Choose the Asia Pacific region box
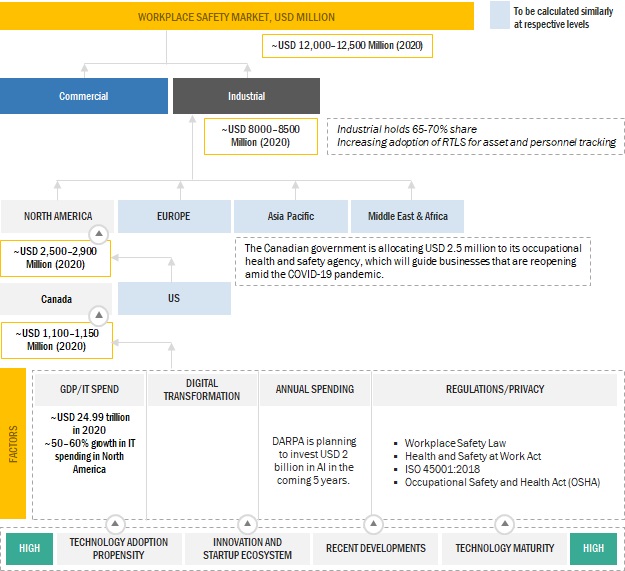 (290, 216)
